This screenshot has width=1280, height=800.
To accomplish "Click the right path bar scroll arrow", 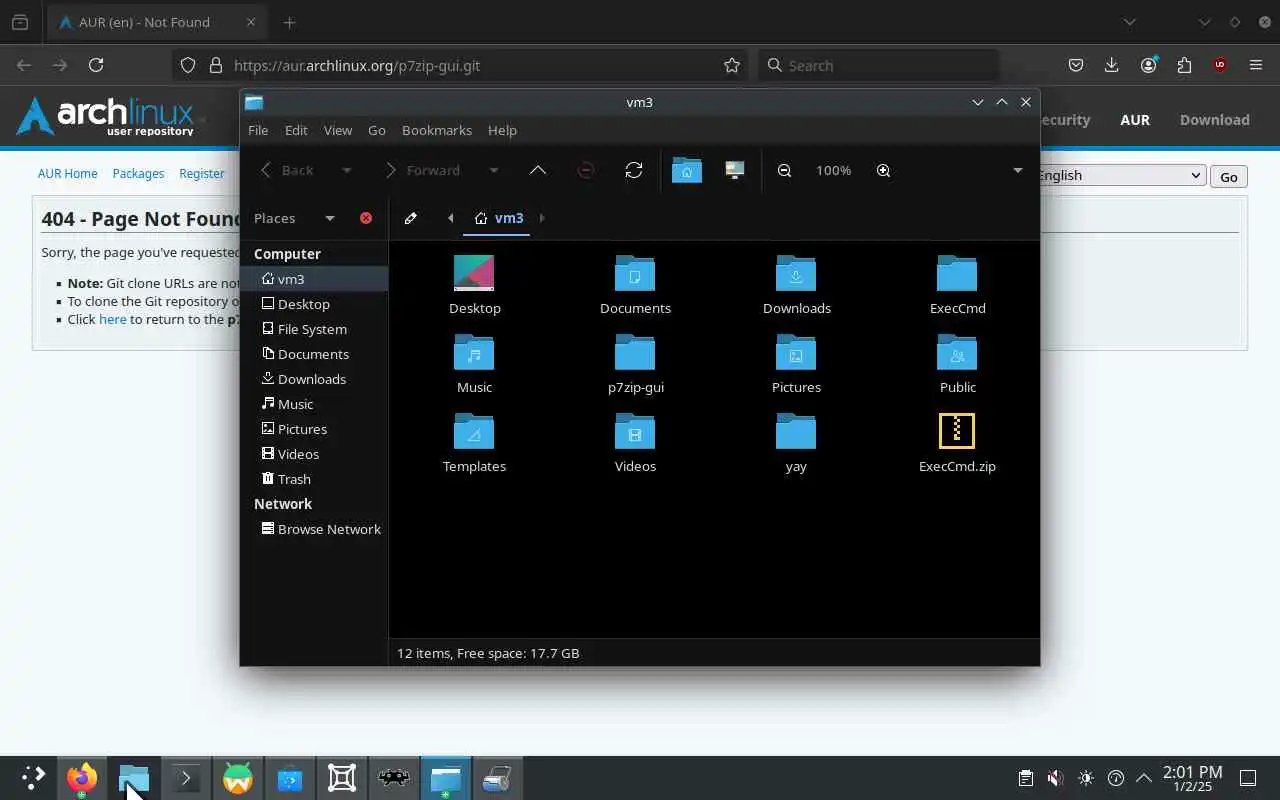I will [x=542, y=218].
